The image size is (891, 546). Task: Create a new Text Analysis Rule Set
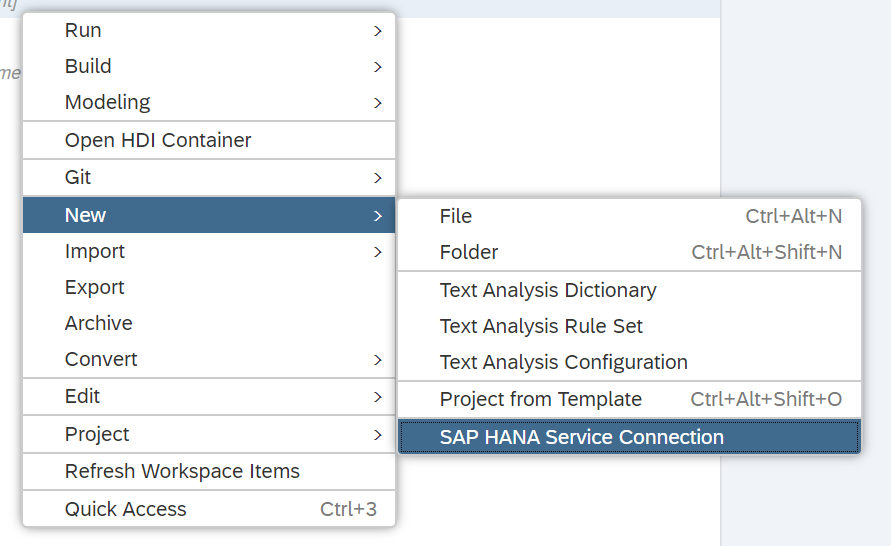630,326
